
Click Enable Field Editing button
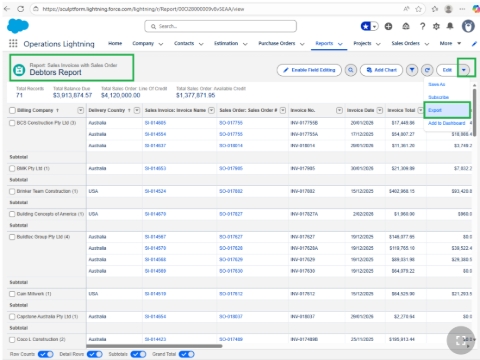309,70
